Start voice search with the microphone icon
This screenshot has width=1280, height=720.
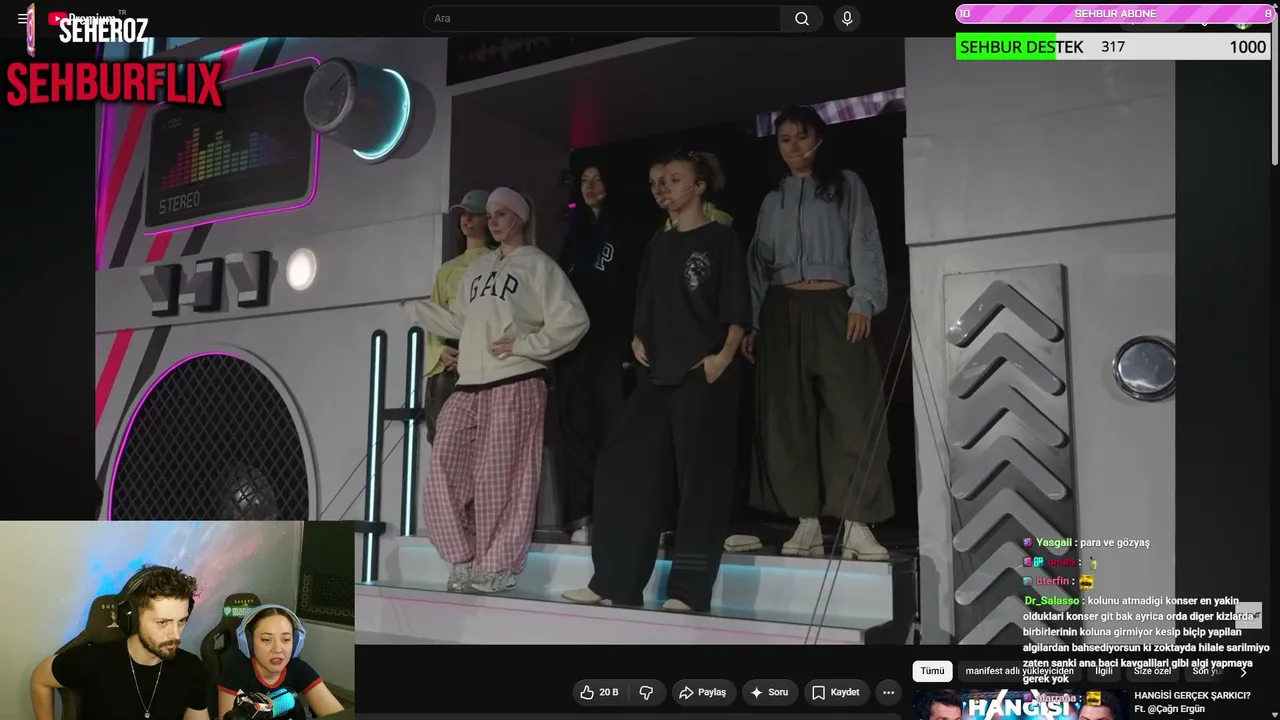point(847,19)
